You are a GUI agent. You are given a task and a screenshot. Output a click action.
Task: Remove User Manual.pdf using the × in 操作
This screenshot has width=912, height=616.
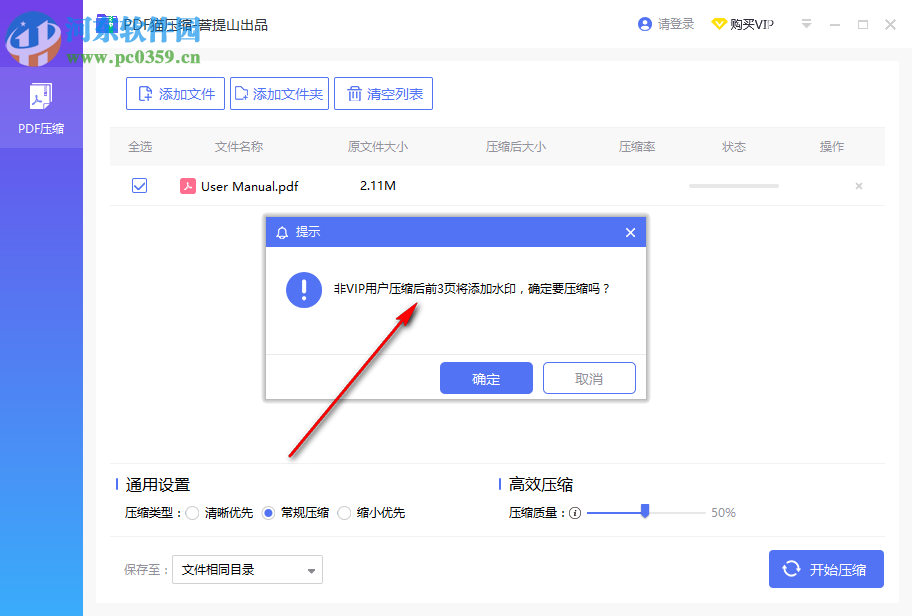click(x=858, y=186)
